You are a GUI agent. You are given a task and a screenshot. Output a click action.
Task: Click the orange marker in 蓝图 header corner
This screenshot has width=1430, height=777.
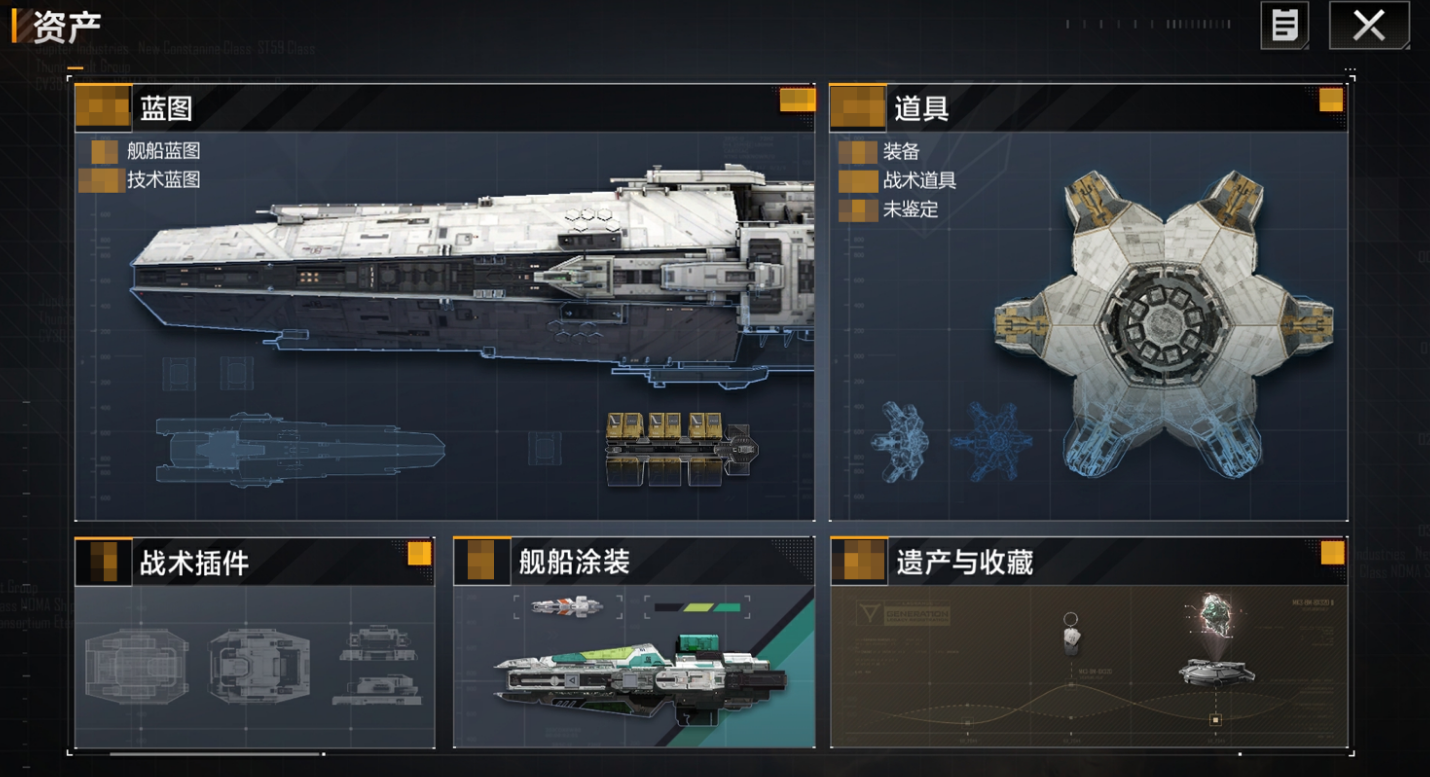point(798,100)
